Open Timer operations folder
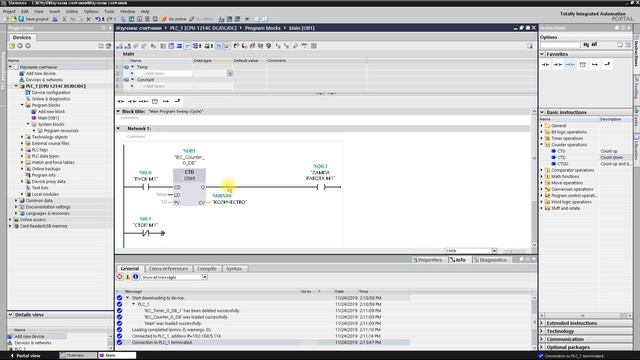This screenshot has height=360, width=640. point(567,138)
